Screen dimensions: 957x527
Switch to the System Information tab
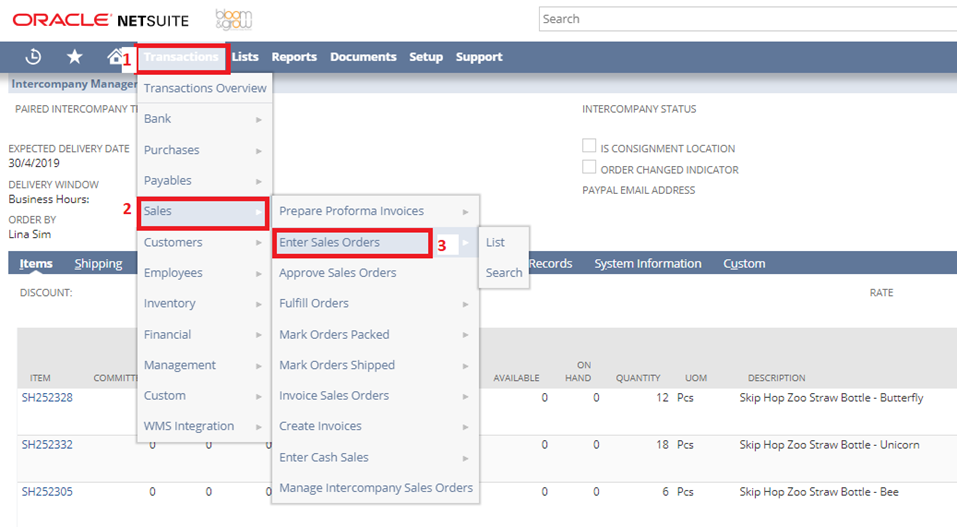tap(648, 264)
